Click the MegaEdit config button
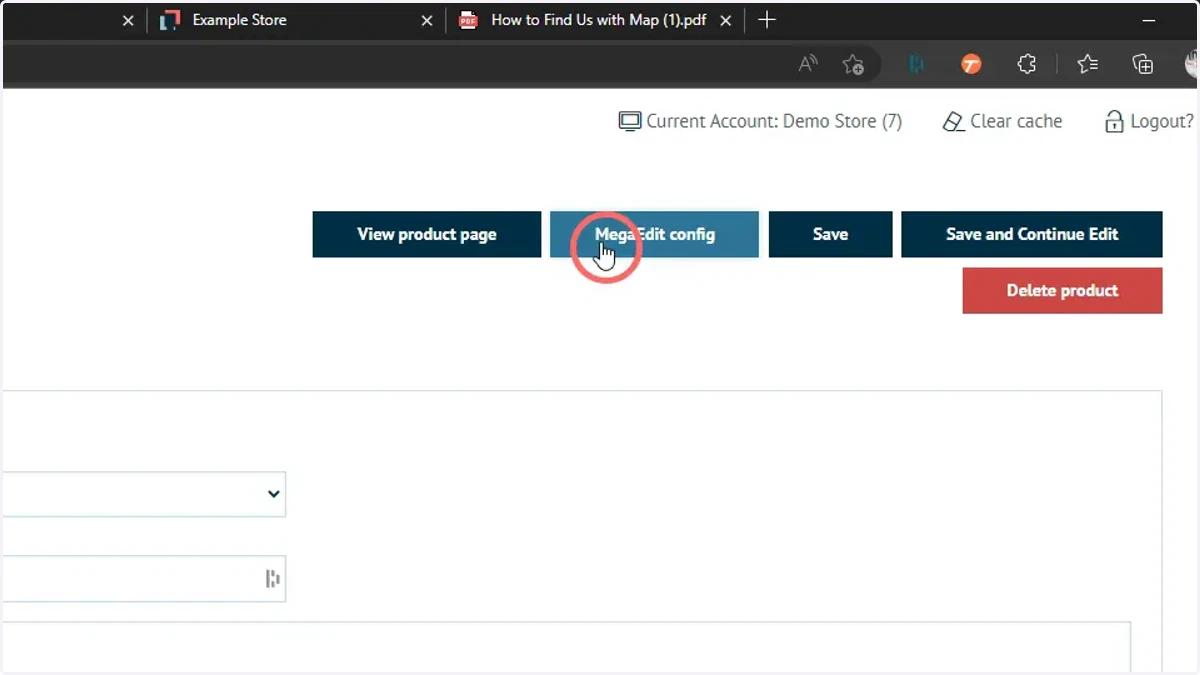 click(654, 234)
